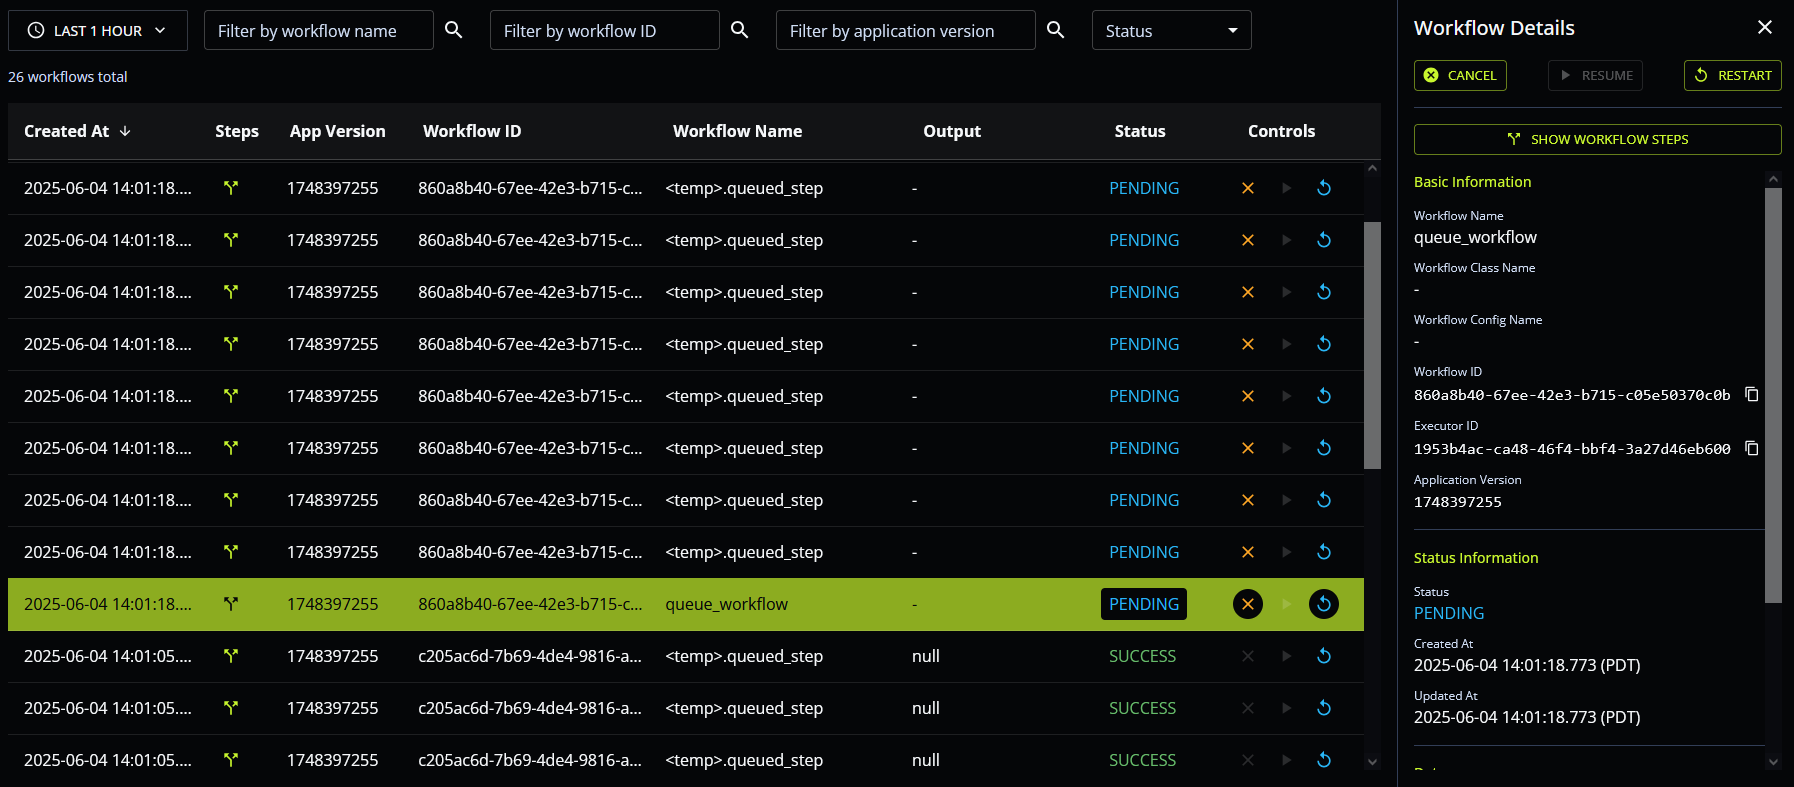Image resolution: width=1794 pixels, height=787 pixels.
Task: Open steps icon of last SUCCESS row
Action: (231, 760)
